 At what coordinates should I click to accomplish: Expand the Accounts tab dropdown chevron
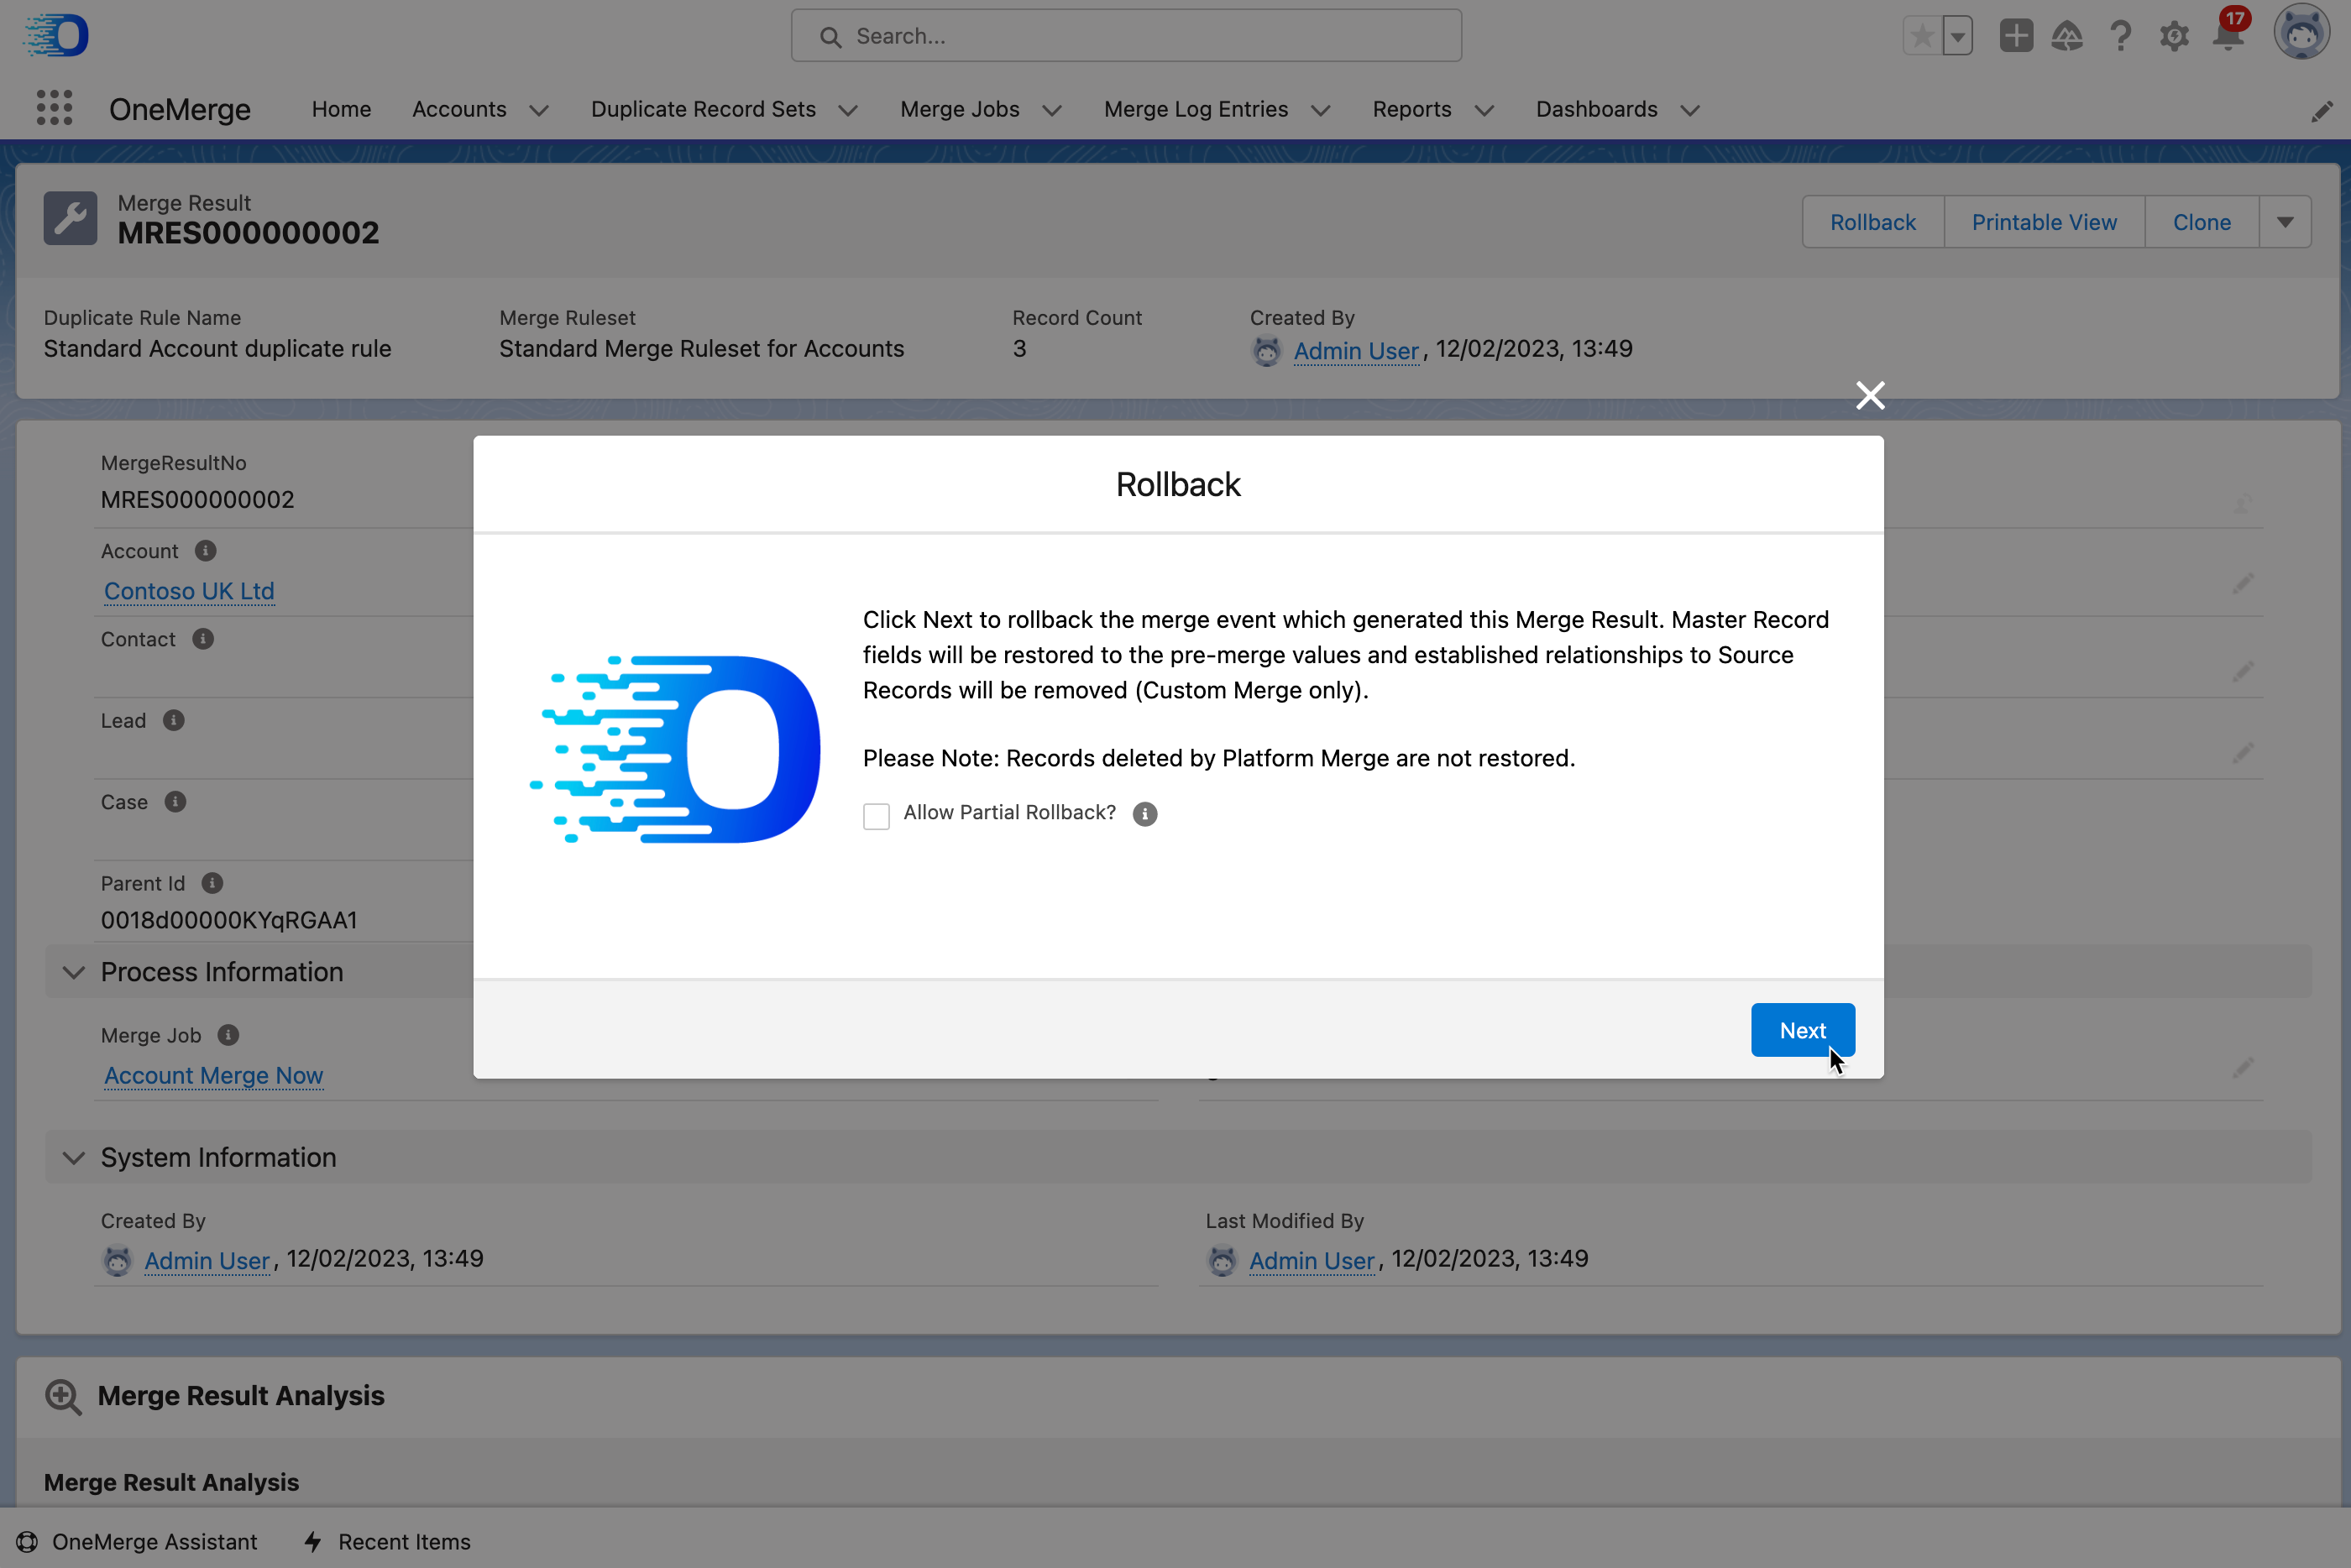[x=539, y=110]
